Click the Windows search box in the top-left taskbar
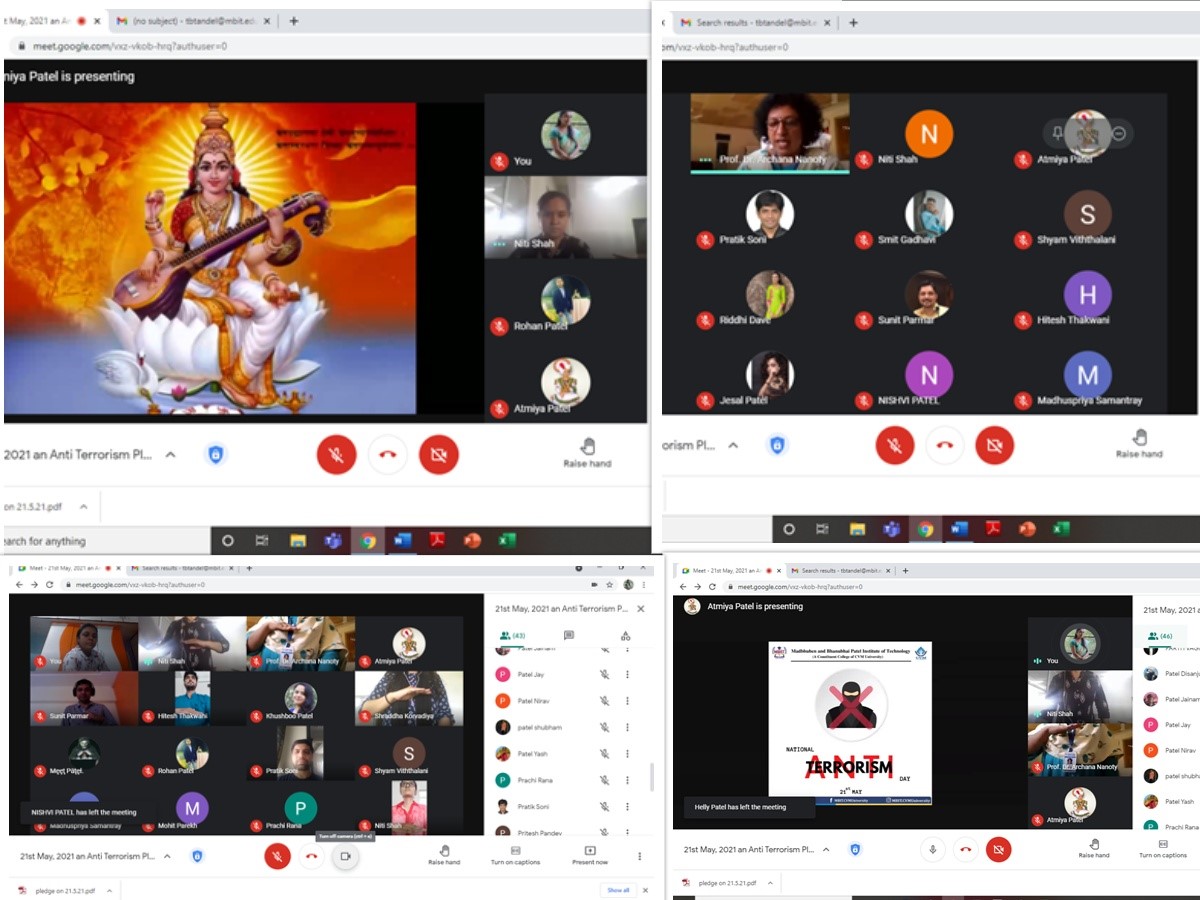 tap(105, 541)
